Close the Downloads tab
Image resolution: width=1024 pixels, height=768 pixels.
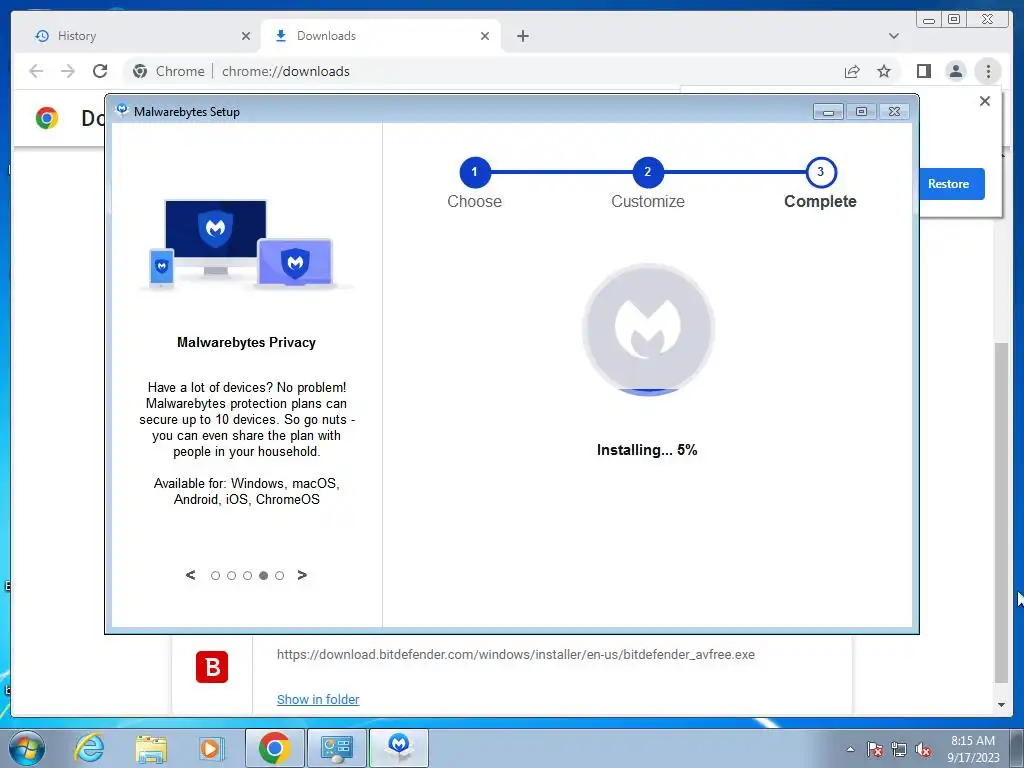pyautogui.click(x=485, y=36)
